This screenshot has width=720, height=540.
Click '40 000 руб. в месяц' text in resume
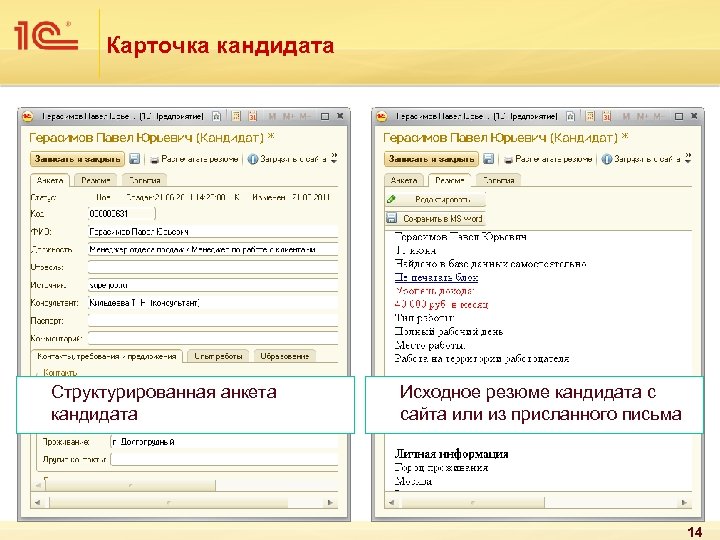(x=441, y=304)
